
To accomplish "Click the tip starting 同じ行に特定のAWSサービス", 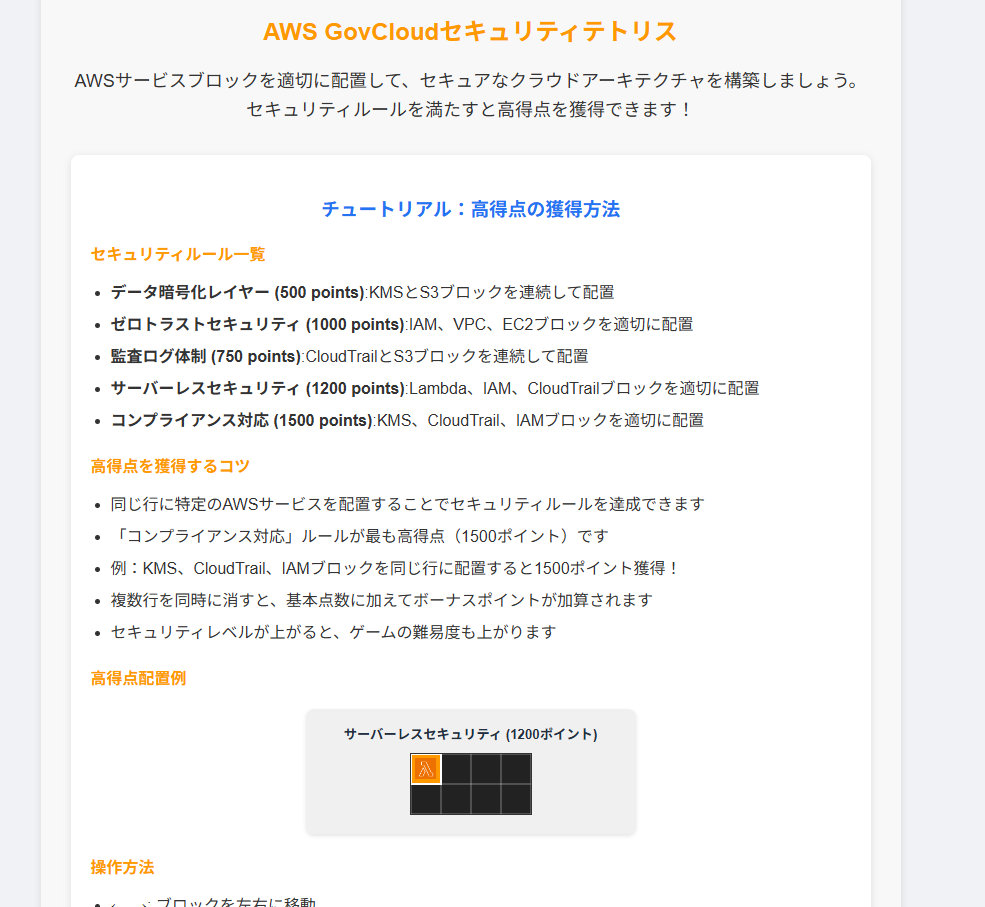I will [408, 504].
